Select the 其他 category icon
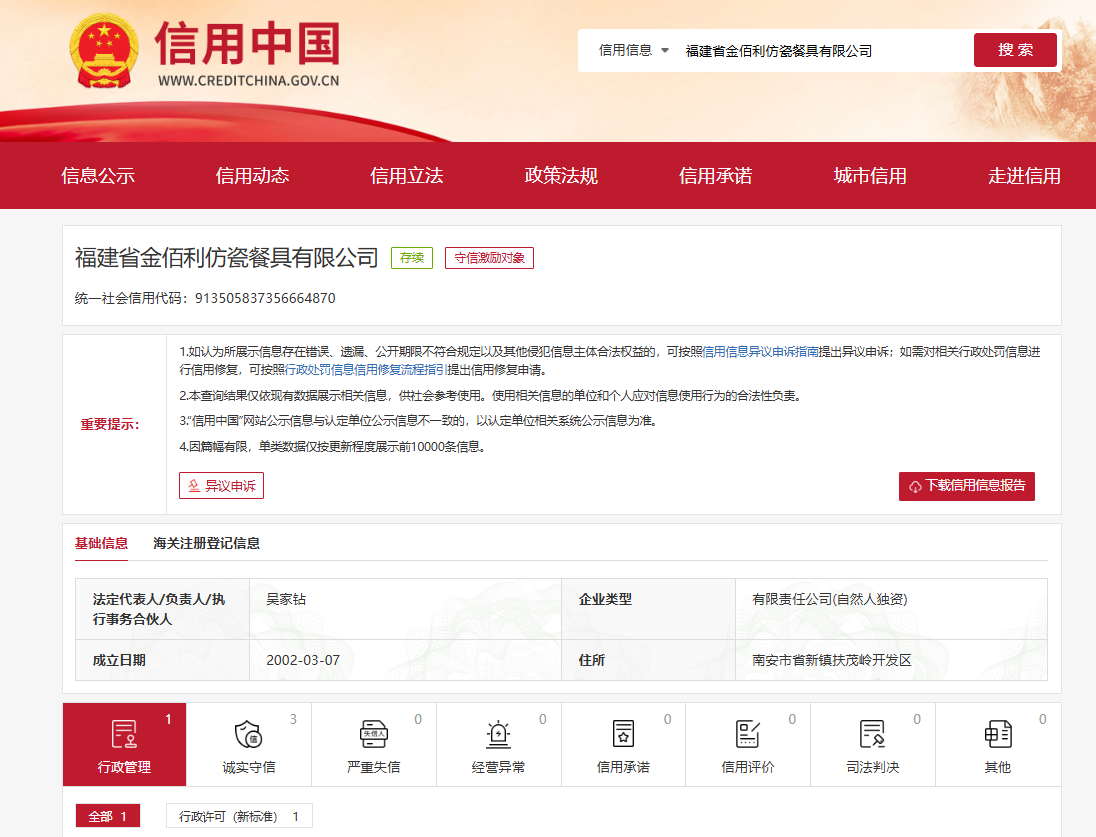1096x837 pixels. click(x=997, y=735)
